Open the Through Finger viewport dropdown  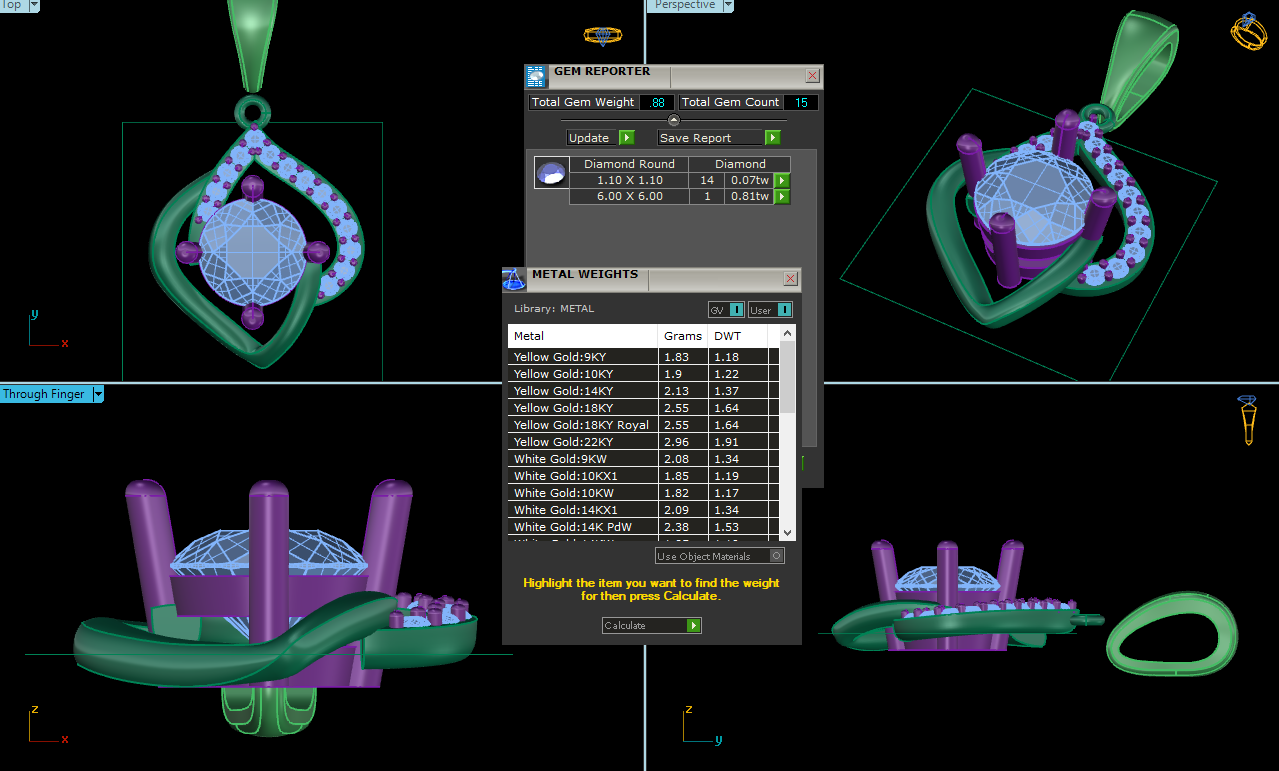click(98, 394)
